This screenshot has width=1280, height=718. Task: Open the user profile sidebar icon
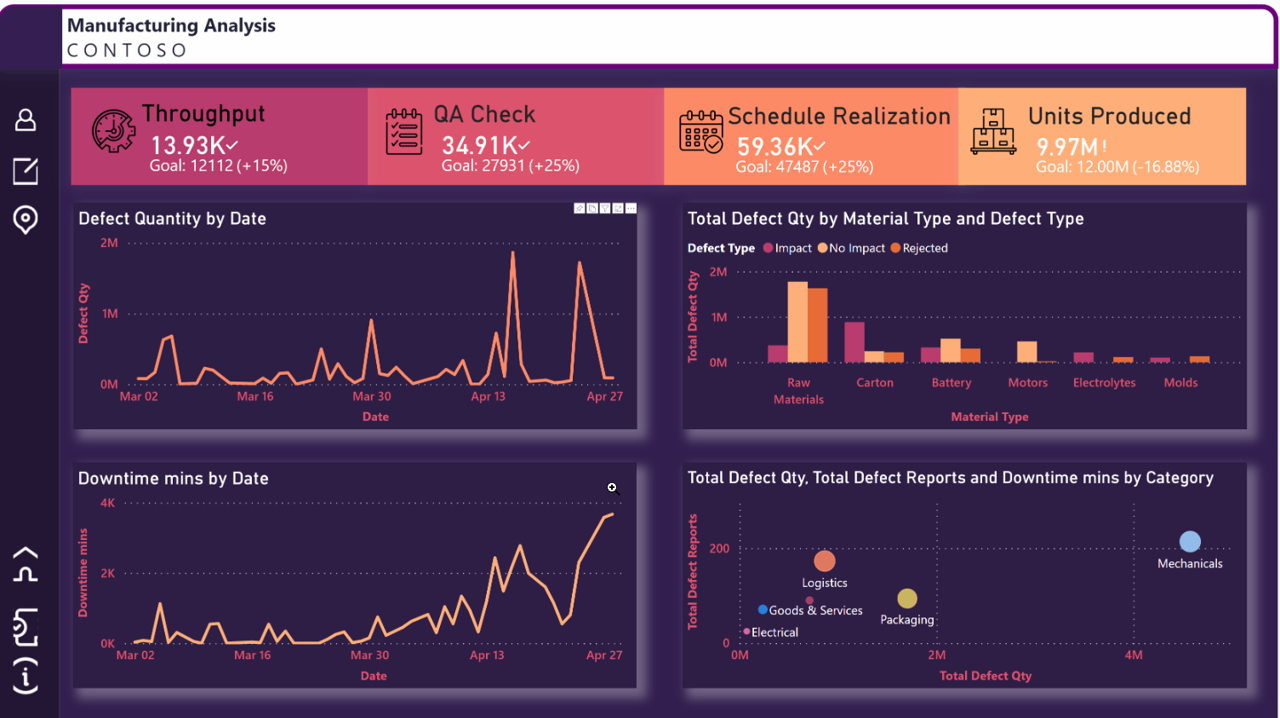[25, 120]
